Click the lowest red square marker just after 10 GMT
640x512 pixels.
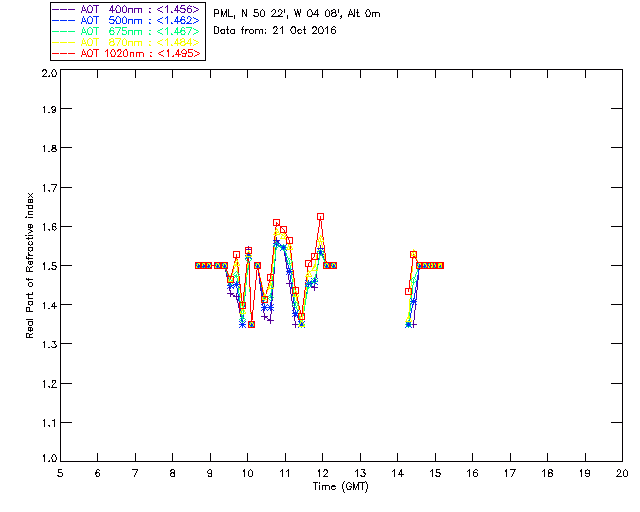pyautogui.click(x=251, y=325)
